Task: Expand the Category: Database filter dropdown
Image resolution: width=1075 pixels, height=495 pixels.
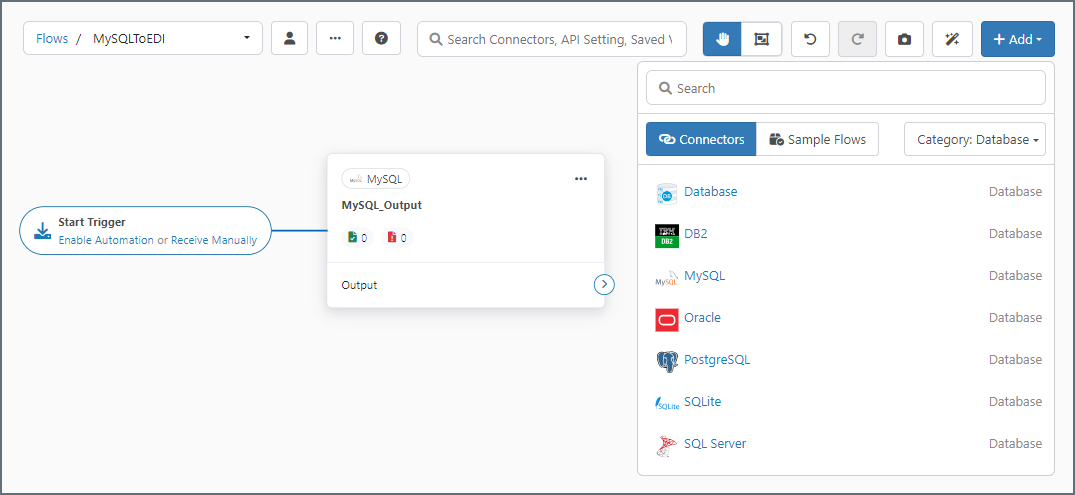Action: (974, 140)
